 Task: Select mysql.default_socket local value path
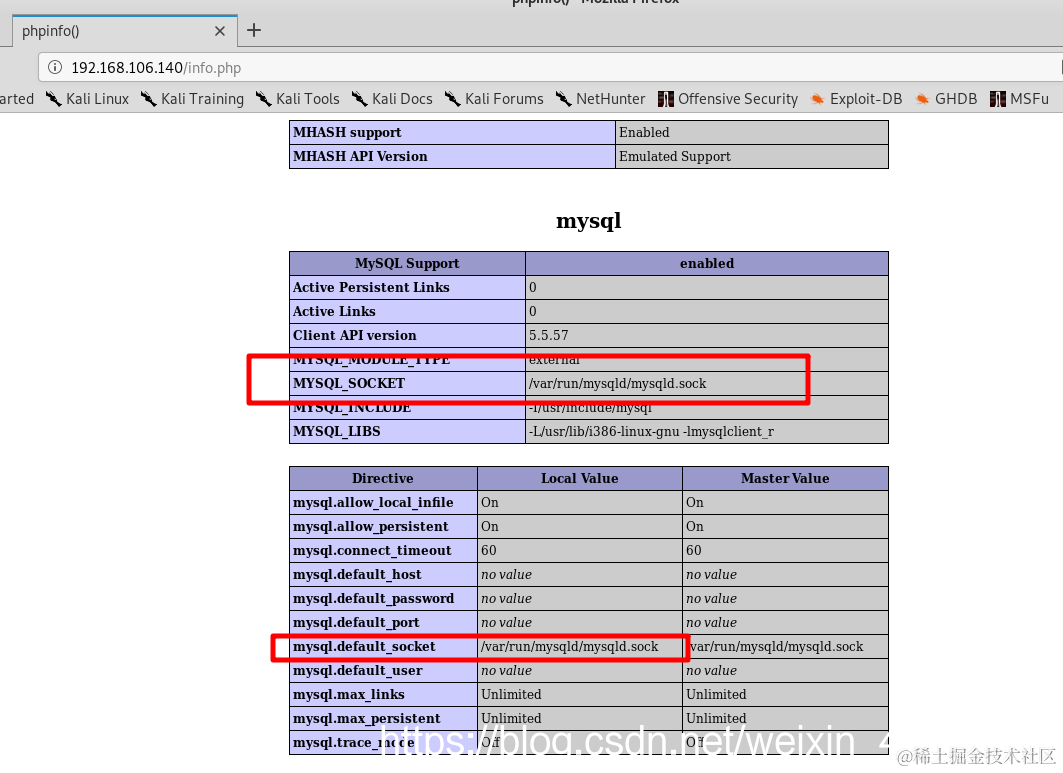[569, 647]
